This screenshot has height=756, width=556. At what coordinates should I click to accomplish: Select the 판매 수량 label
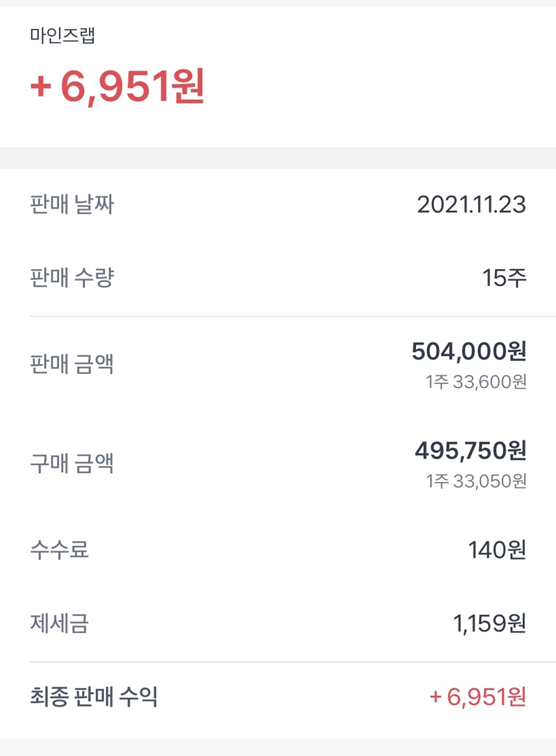pyautogui.click(x=72, y=278)
